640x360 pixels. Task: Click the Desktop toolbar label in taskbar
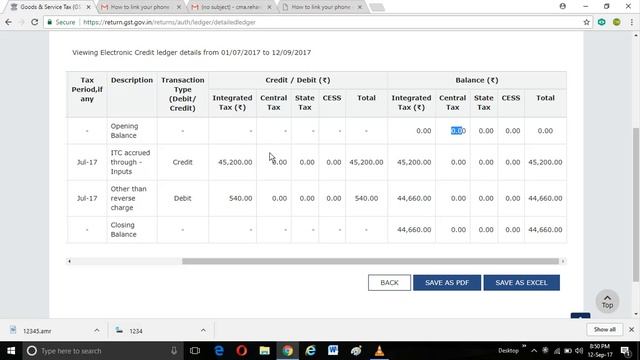click(508, 351)
